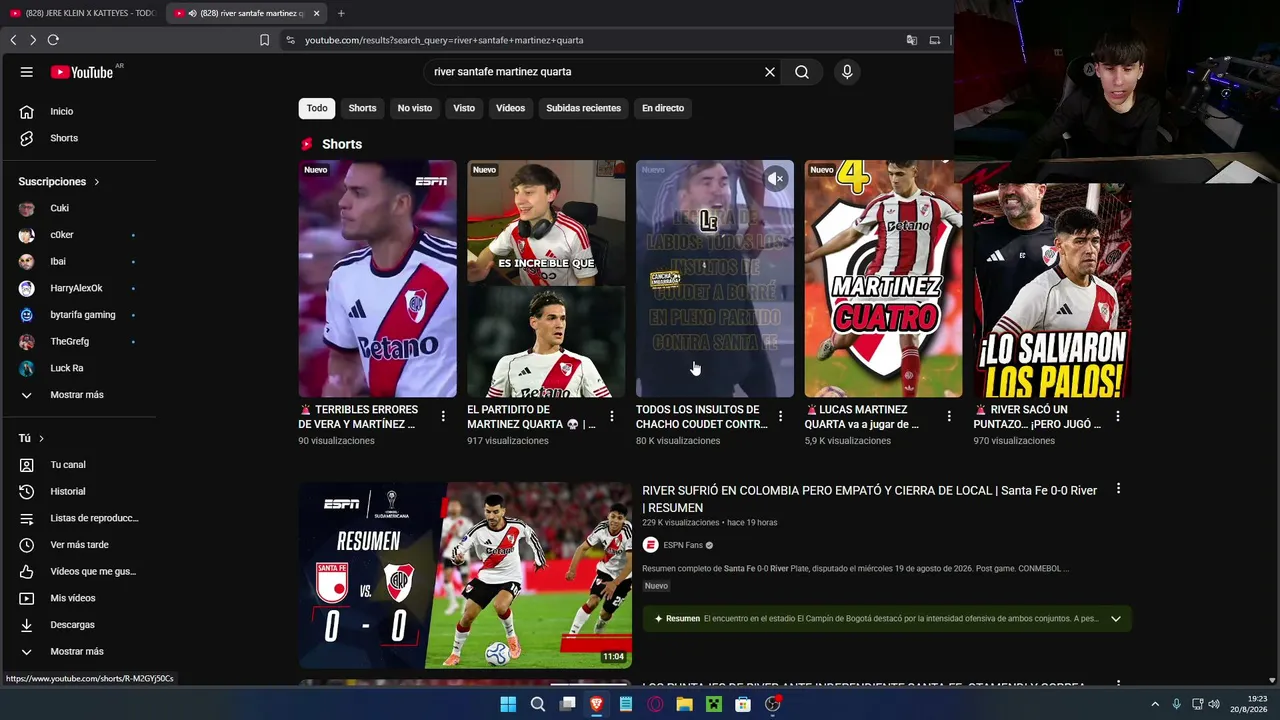Screen dimensions: 1280x720
Task: Open a new browser tab
Action: tap(341, 13)
